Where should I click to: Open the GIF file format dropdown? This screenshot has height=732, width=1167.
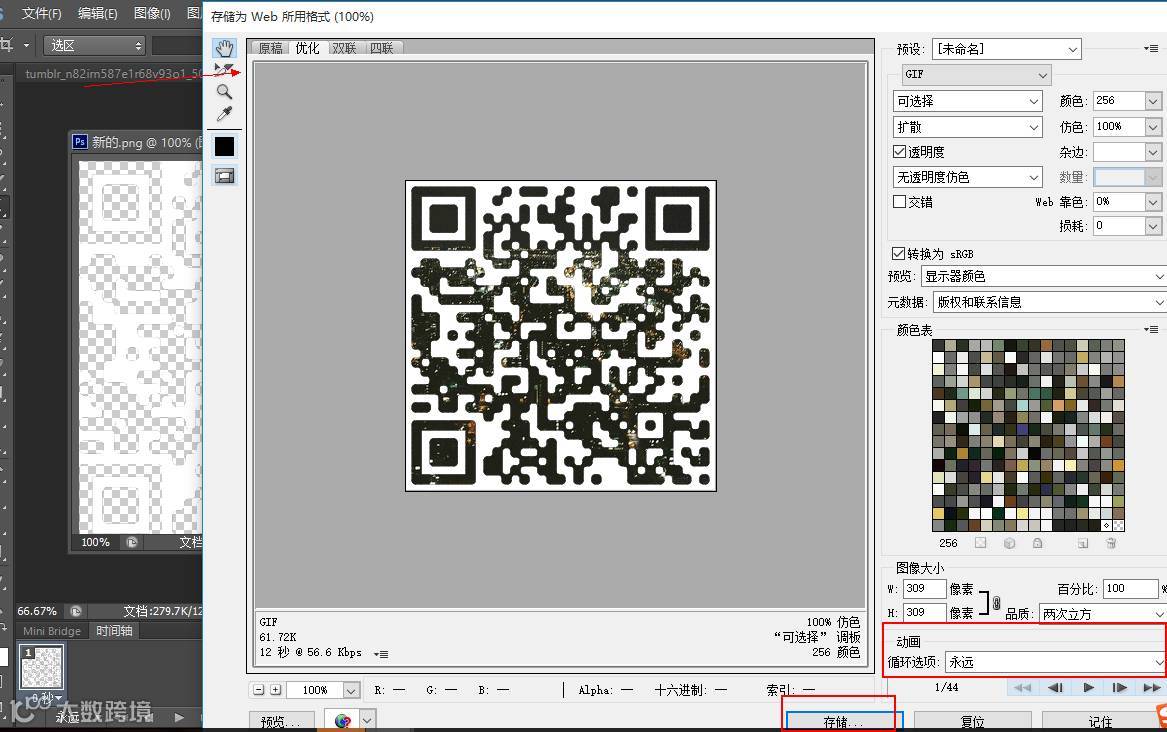pos(976,74)
